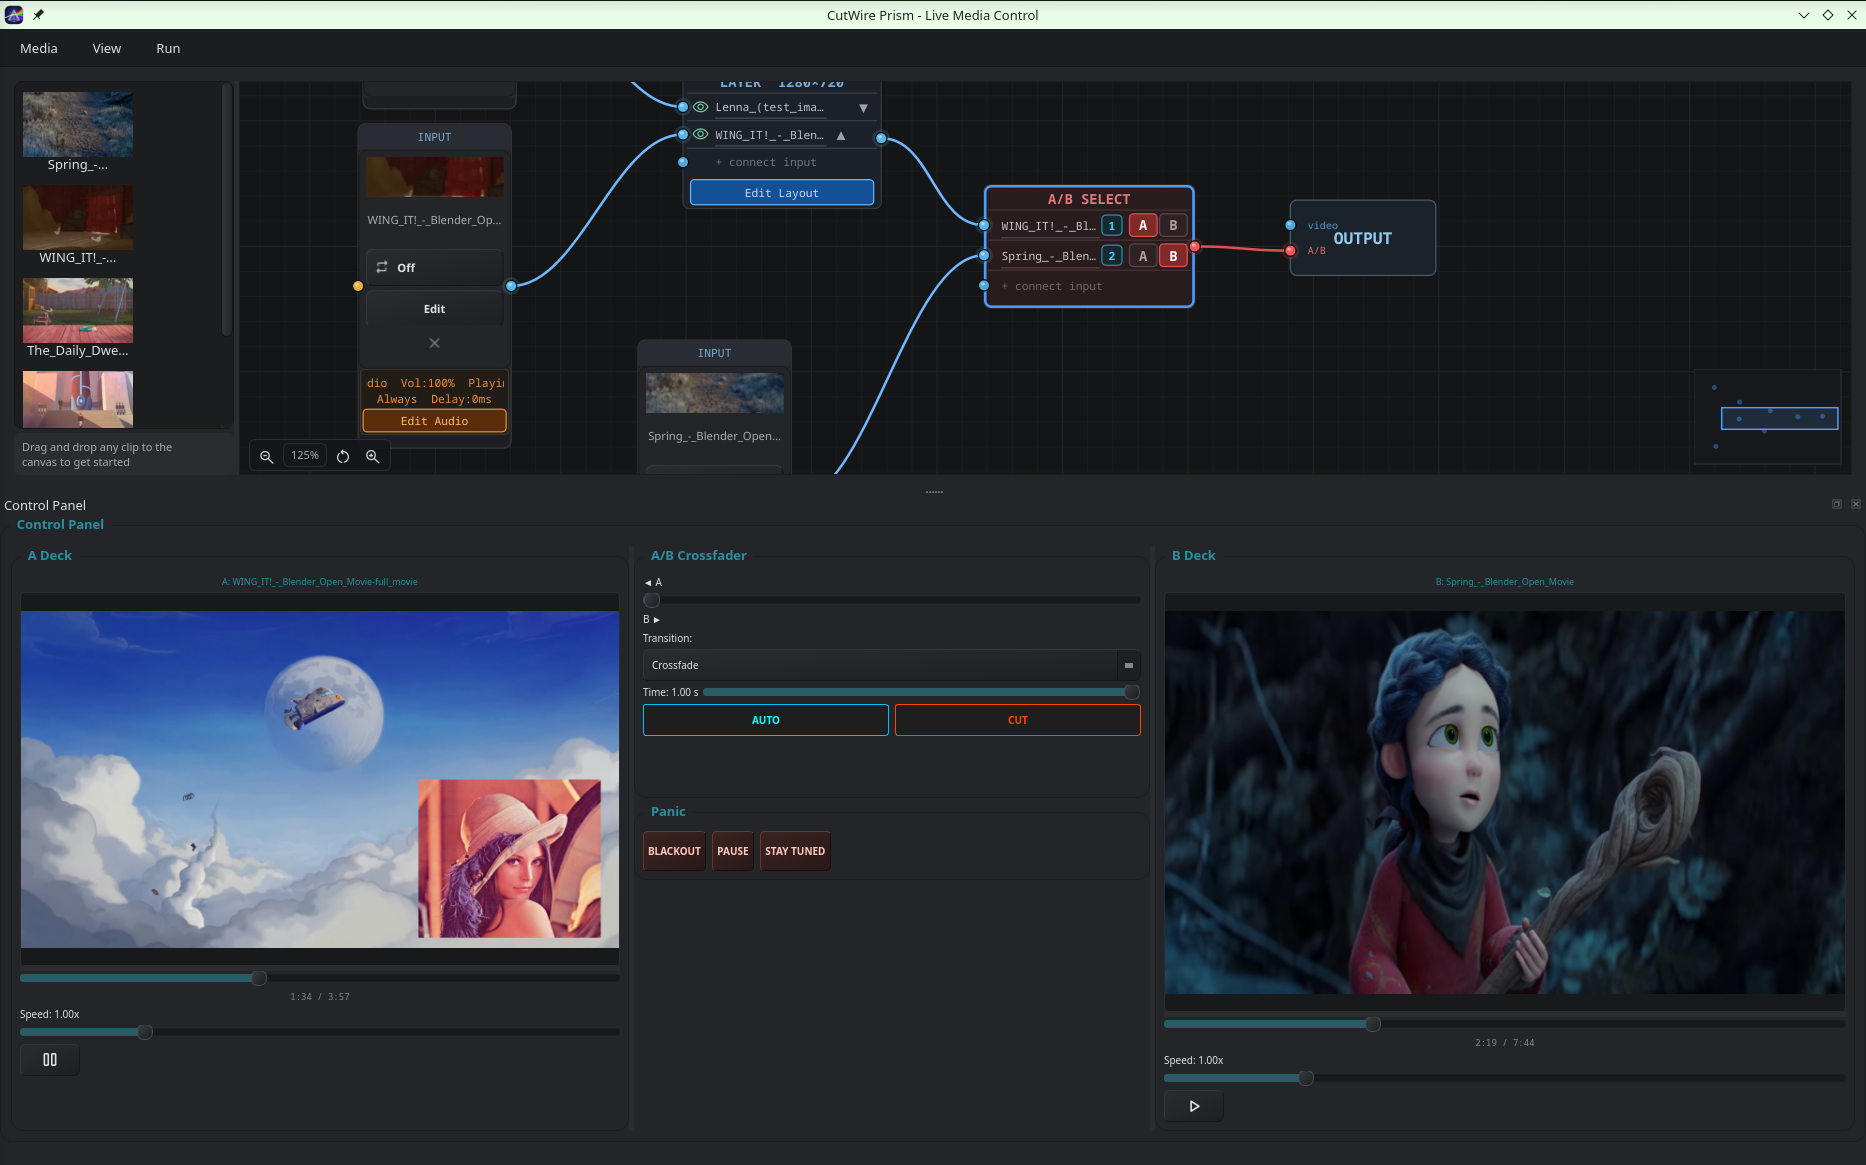
Task: Click Edit Layout button in layer node
Action: click(x=782, y=193)
